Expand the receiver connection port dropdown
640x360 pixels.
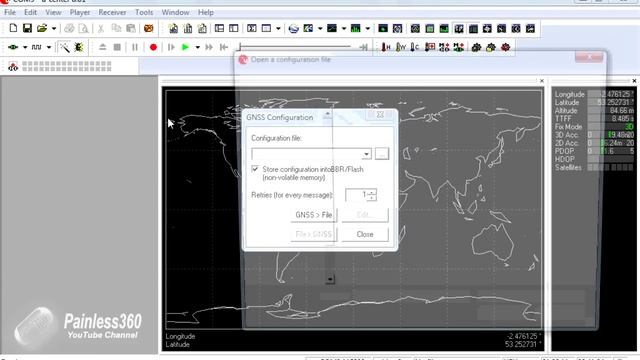[25, 47]
